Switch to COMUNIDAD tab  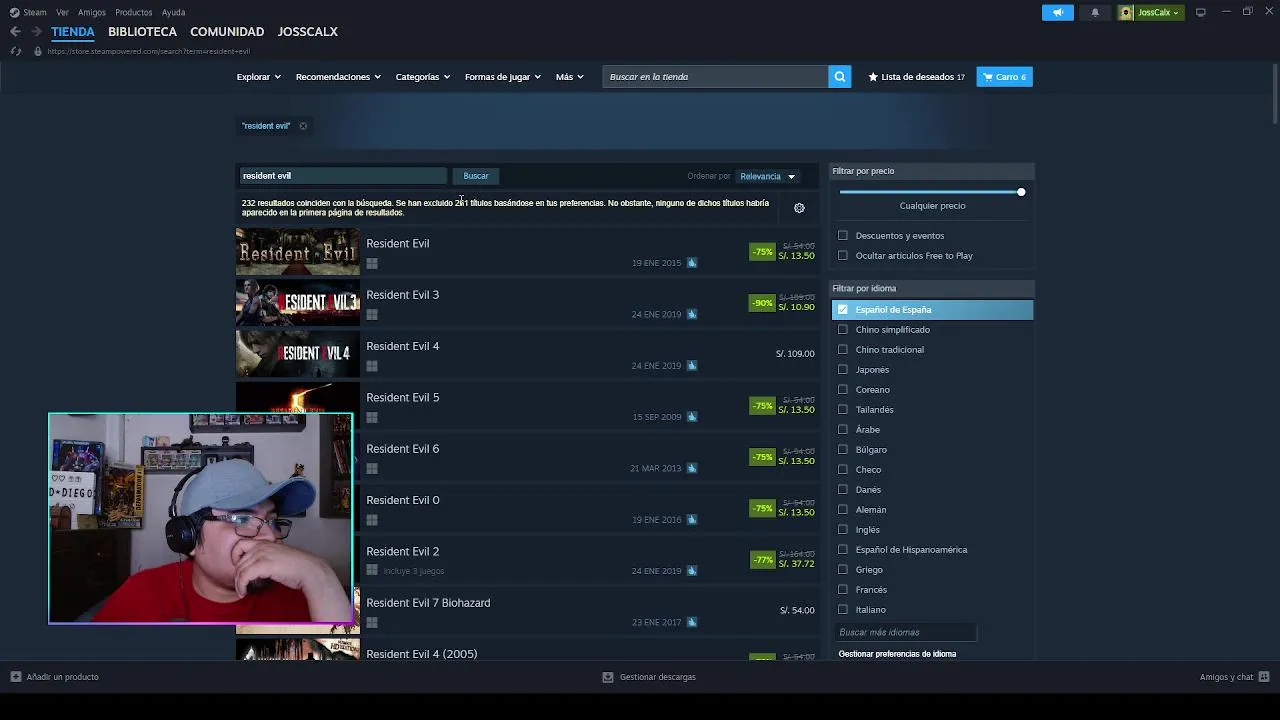pyautogui.click(x=227, y=32)
